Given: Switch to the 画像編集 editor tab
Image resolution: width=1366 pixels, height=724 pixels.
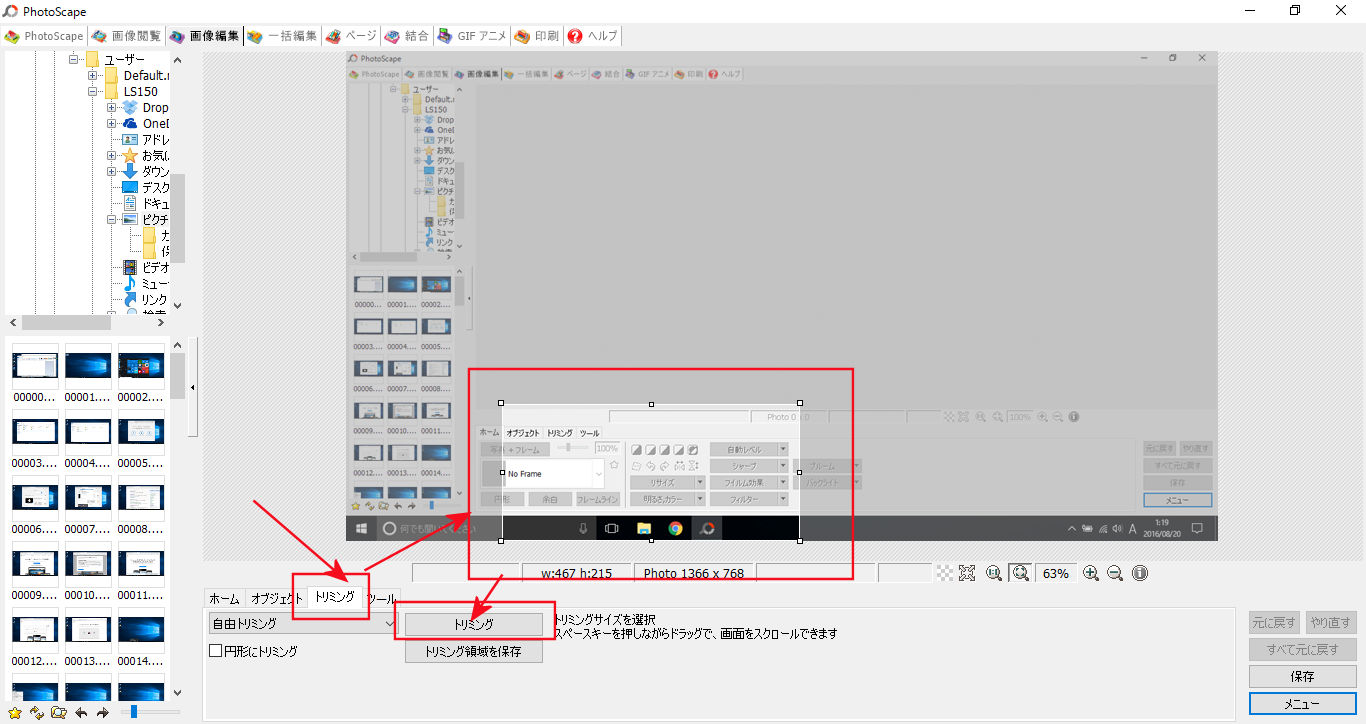Looking at the screenshot, I should pos(204,36).
